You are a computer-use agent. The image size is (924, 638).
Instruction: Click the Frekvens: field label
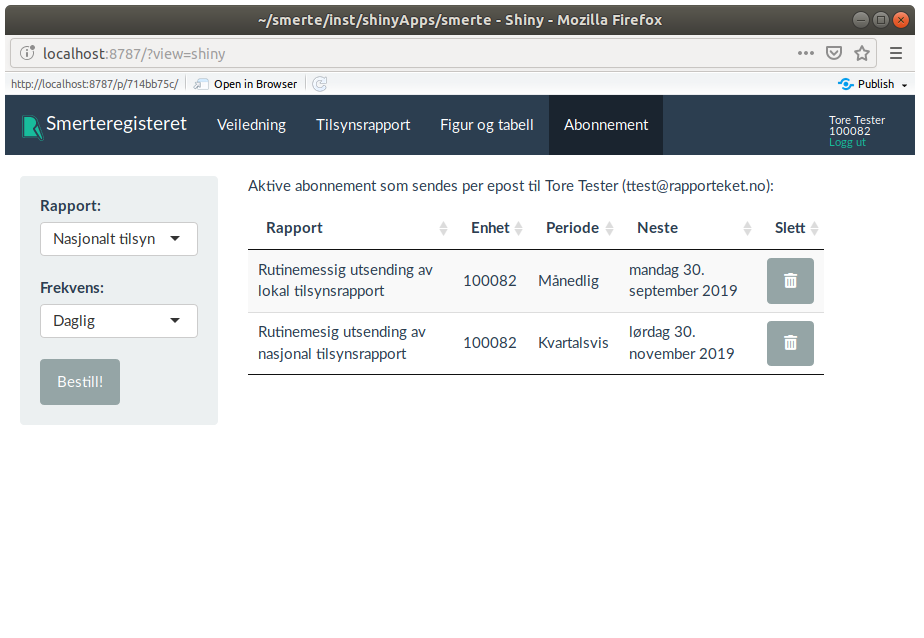pos(72,287)
